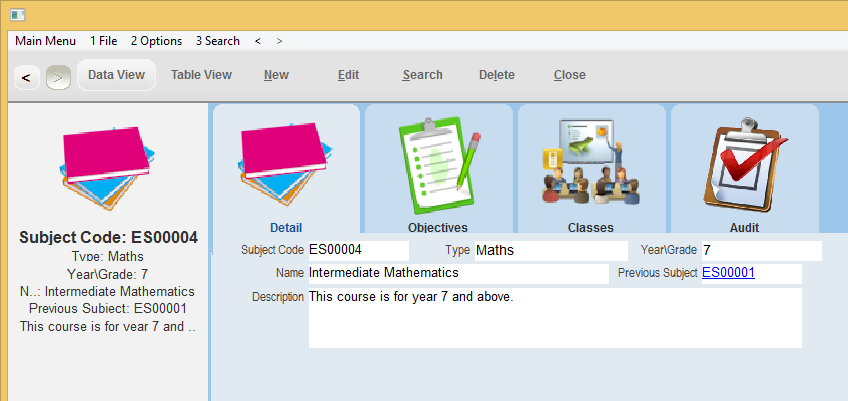Image resolution: width=848 pixels, height=401 pixels.
Task: Edit the current subject record
Action: click(x=348, y=75)
